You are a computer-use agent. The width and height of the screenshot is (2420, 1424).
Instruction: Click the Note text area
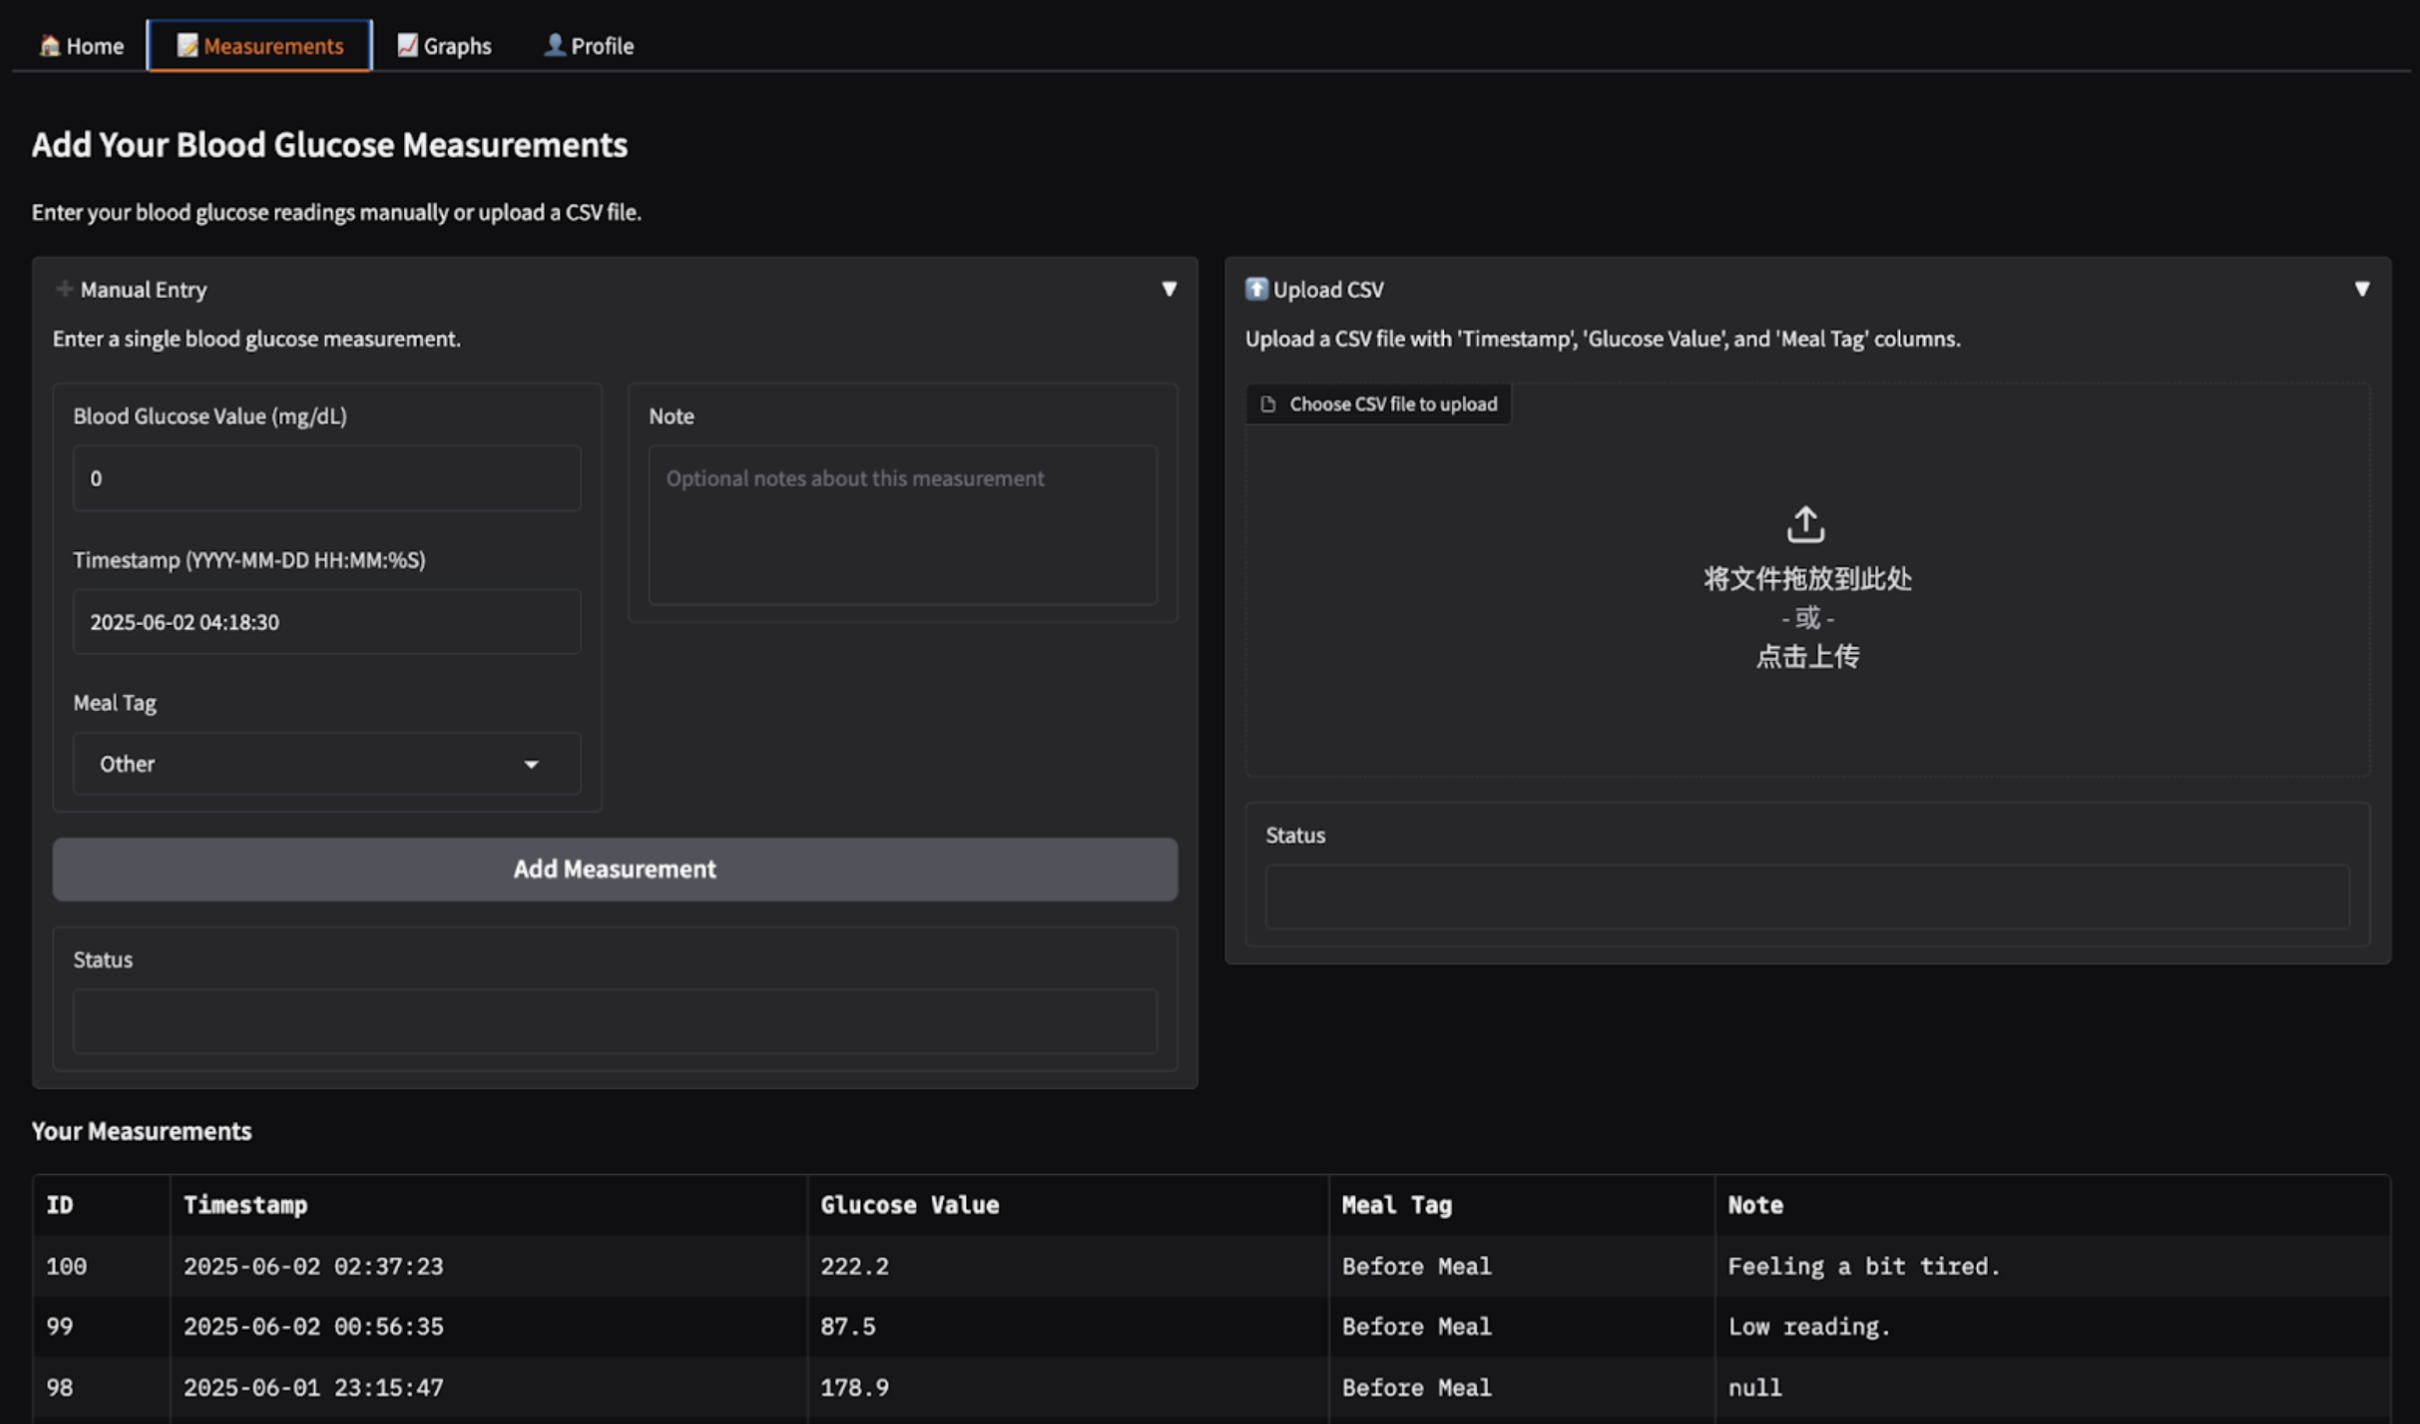903,525
